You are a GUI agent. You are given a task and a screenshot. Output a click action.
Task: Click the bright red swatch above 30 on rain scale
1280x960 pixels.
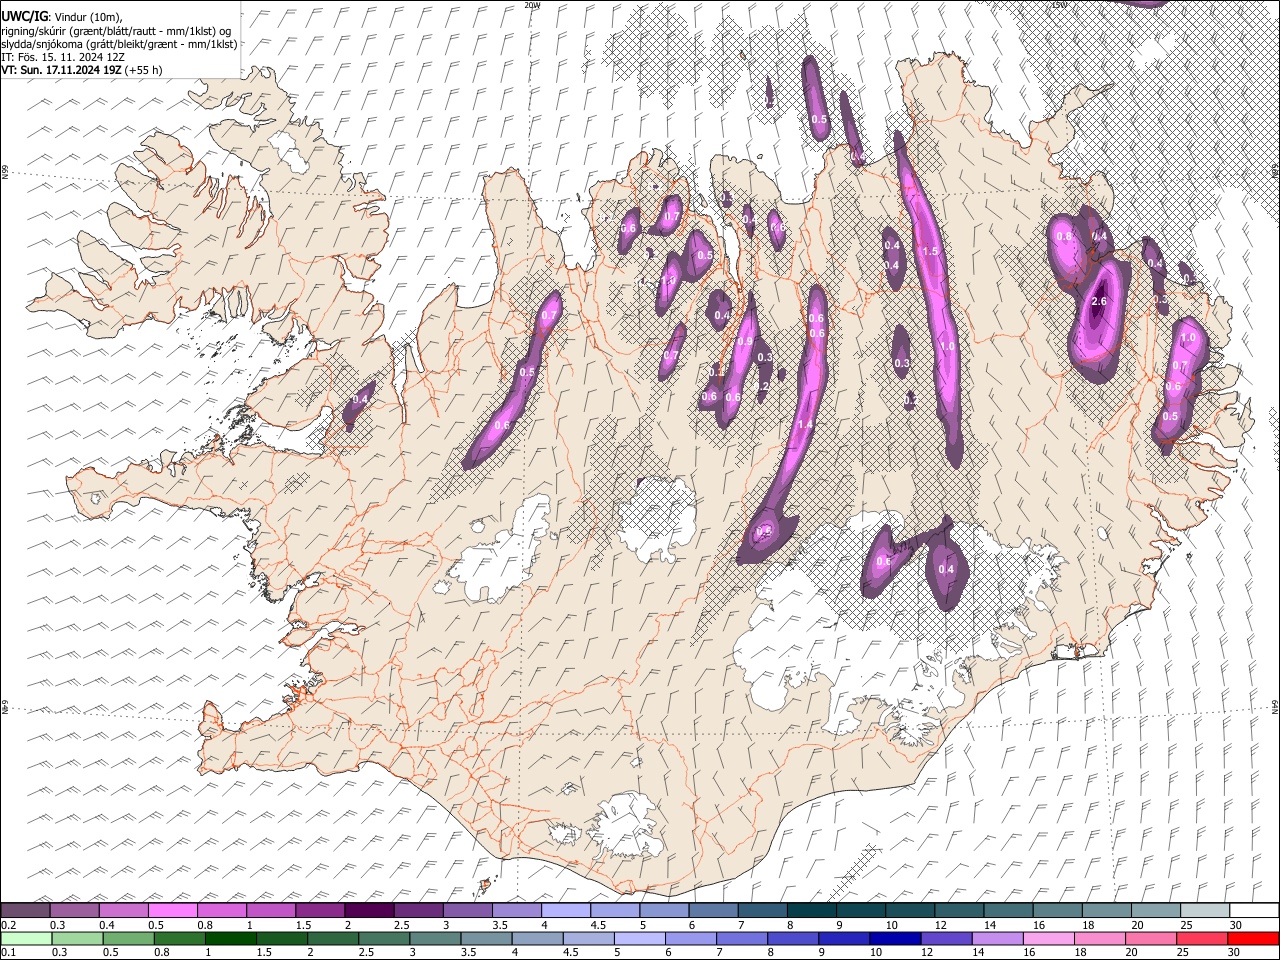pyautogui.click(x=1253, y=939)
